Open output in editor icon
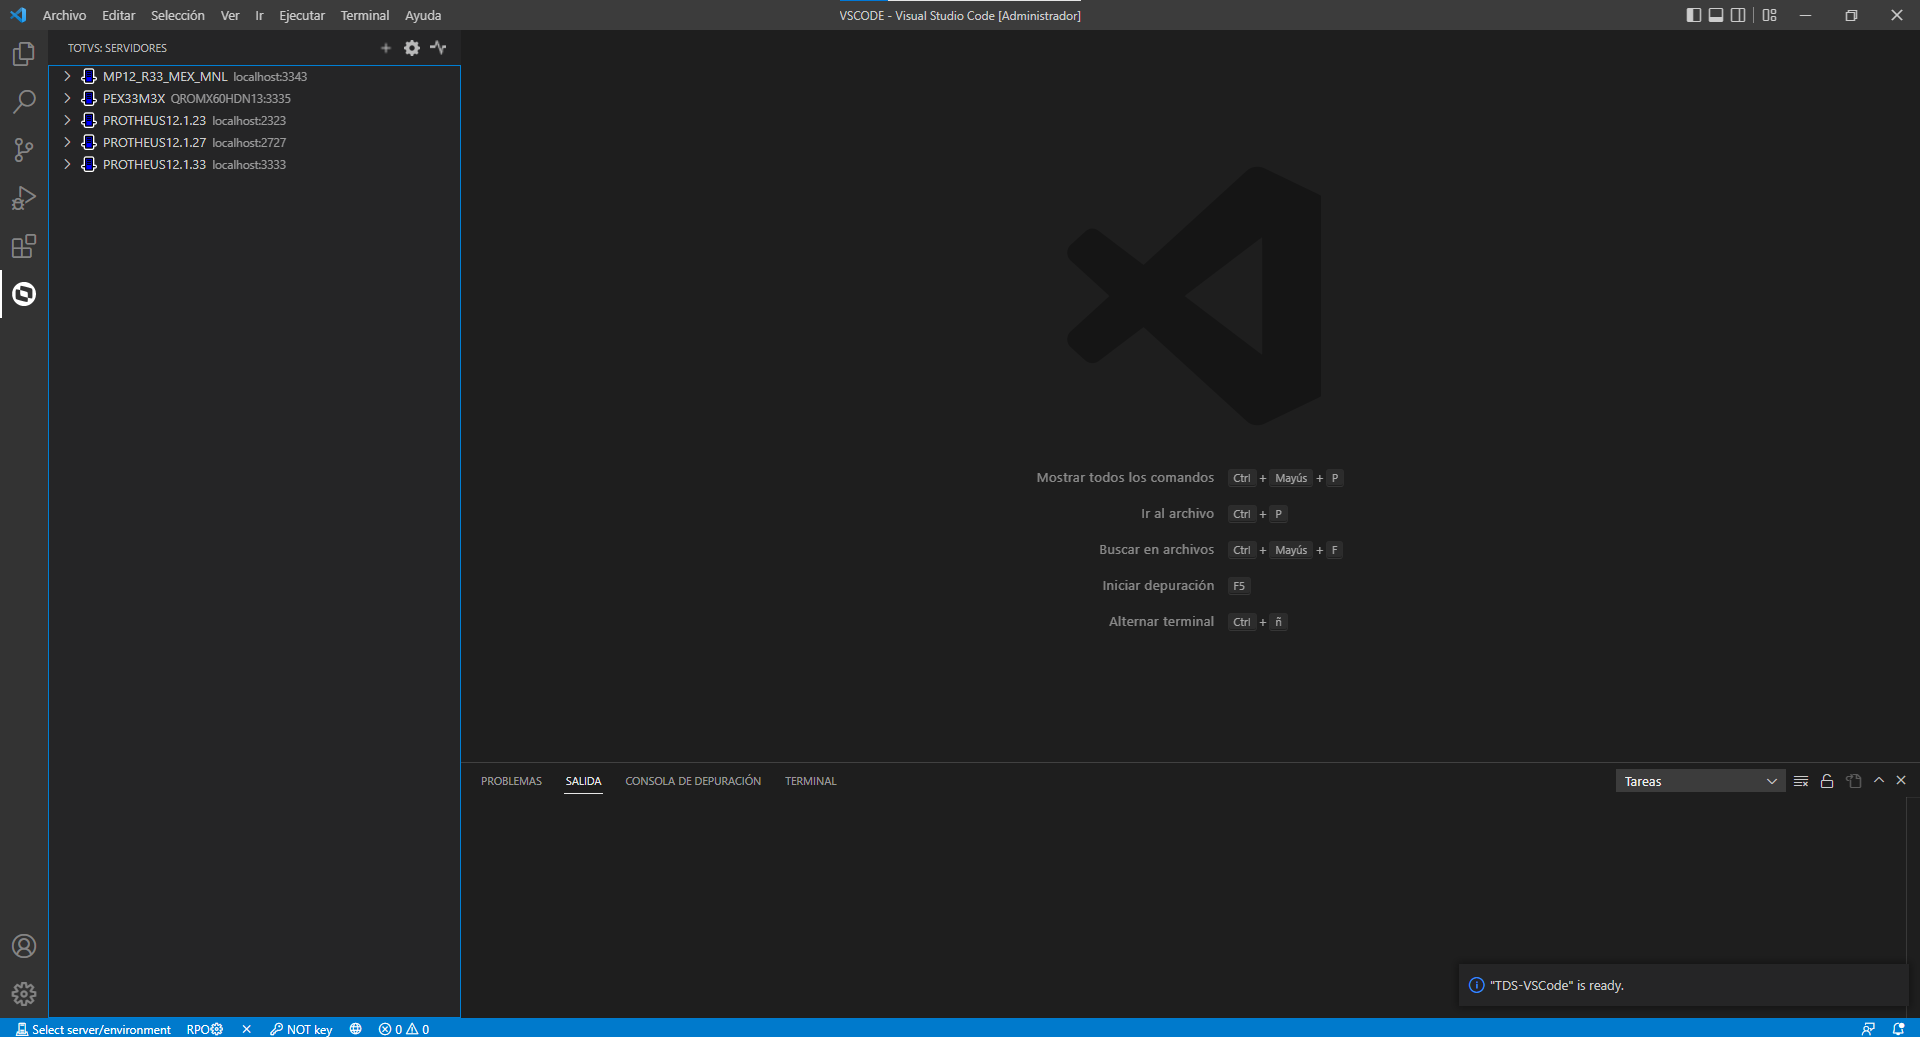This screenshot has width=1920, height=1037. coord(1854,781)
